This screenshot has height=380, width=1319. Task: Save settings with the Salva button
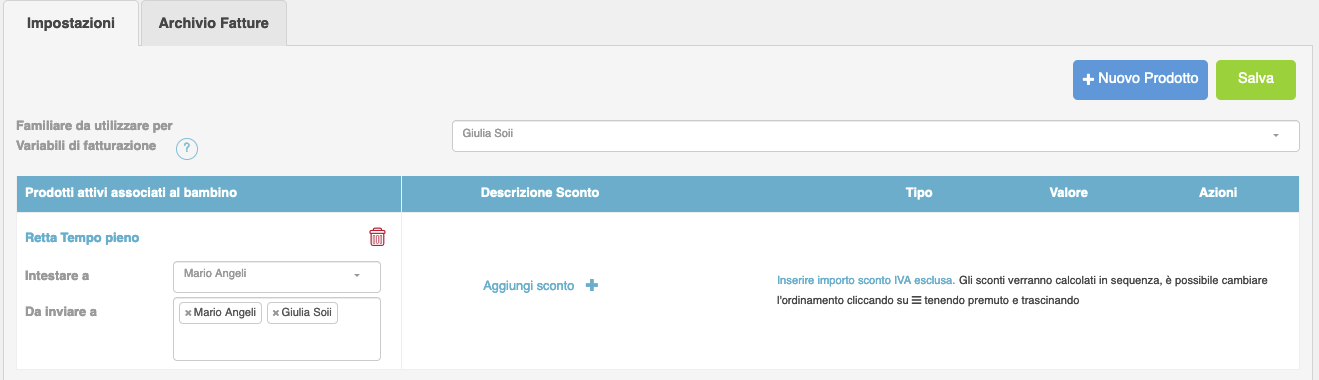coord(1256,80)
